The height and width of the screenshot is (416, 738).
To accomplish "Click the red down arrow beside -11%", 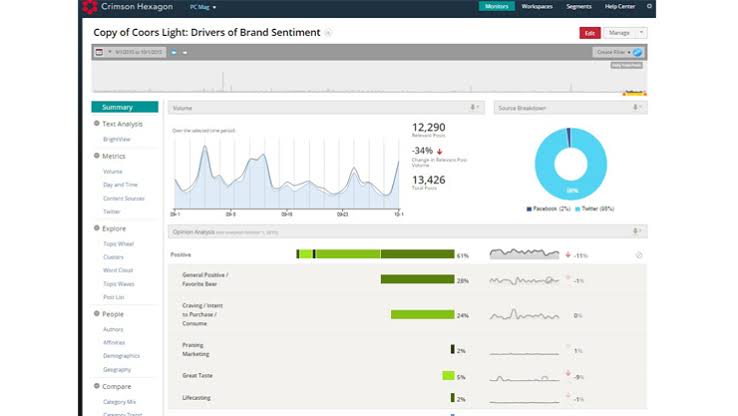I will pos(568,255).
